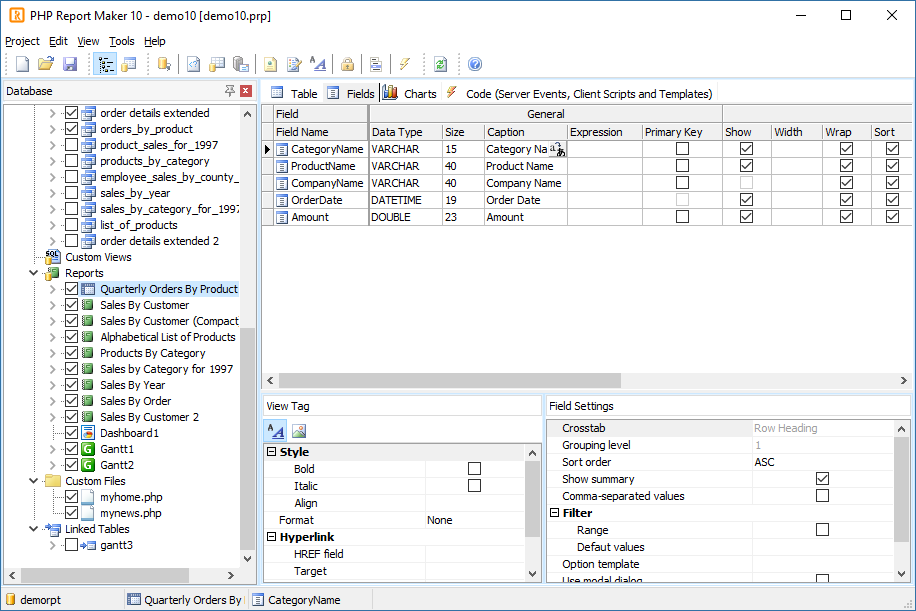Viewport: 916px width, 611px height.
Task: Switch to the Code tab
Action: pyautogui.click(x=579, y=93)
